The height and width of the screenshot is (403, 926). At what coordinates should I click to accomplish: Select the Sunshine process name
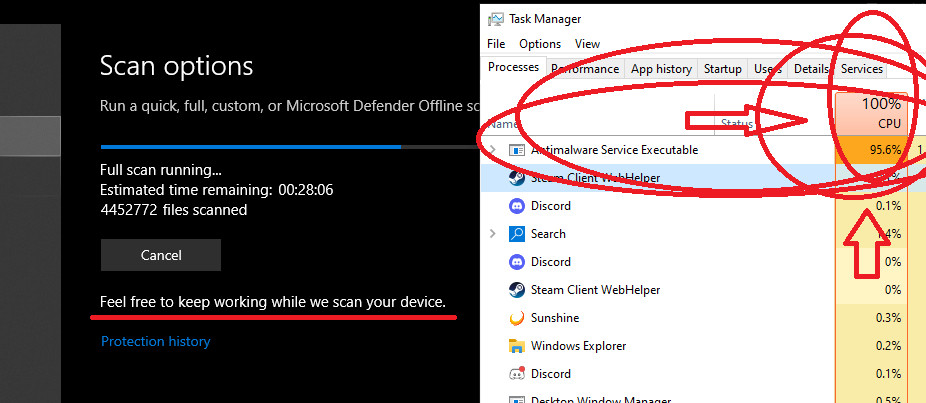click(x=555, y=318)
